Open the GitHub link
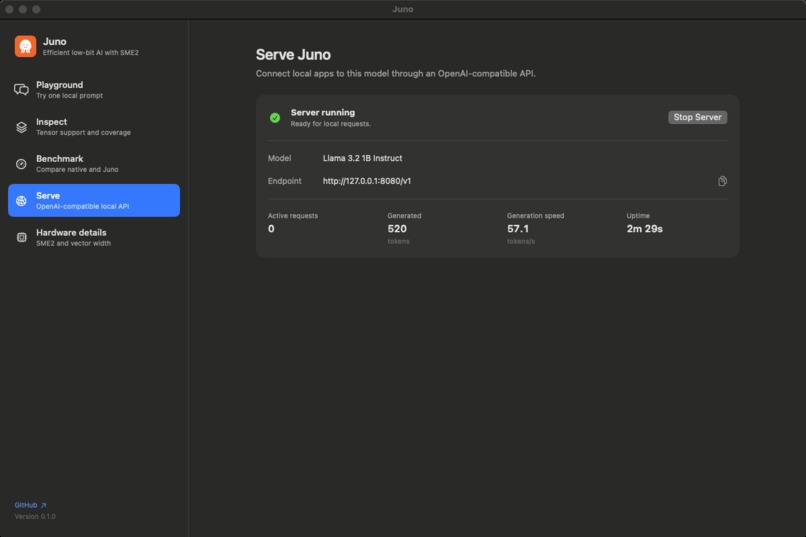The image size is (806, 537). coord(30,505)
